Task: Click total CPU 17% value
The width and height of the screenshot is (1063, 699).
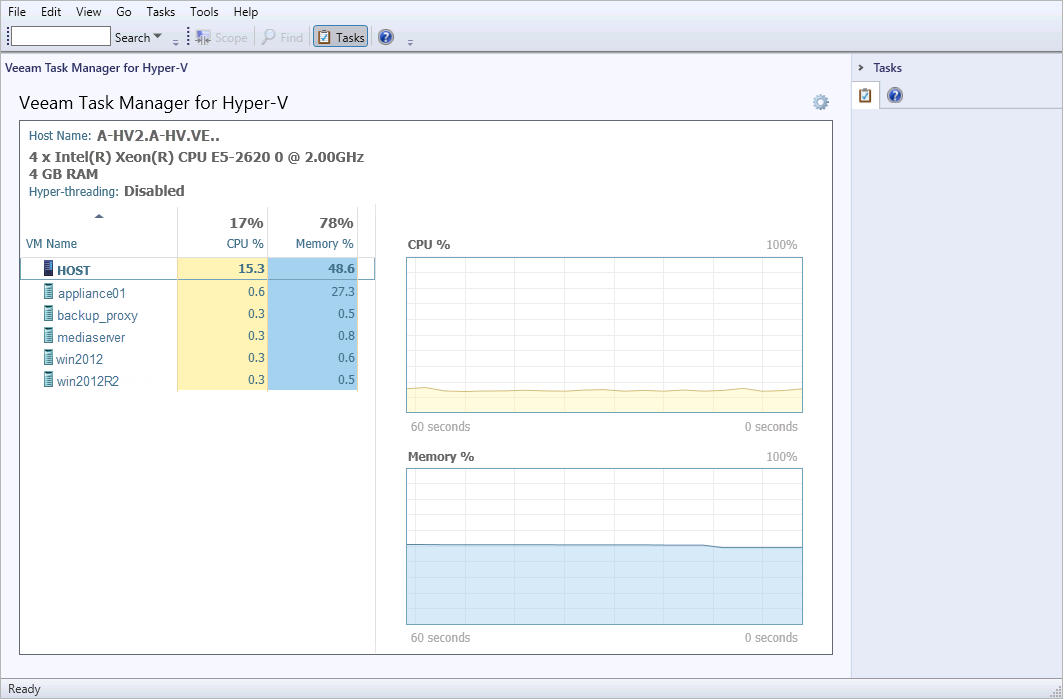Action: [246, 223]
